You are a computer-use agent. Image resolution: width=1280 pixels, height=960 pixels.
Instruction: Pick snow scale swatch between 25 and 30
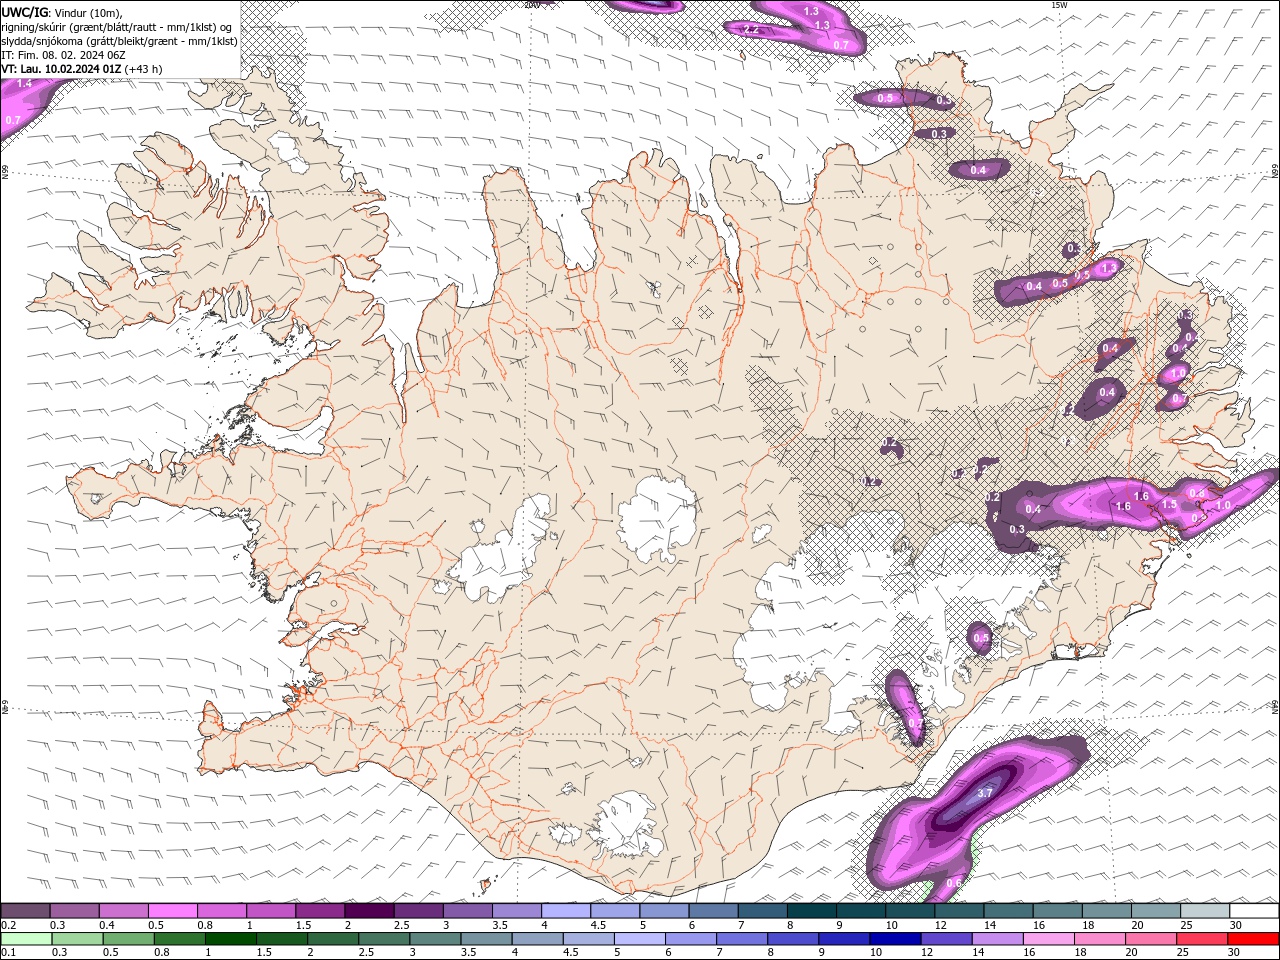click(x=1205, y=911)
